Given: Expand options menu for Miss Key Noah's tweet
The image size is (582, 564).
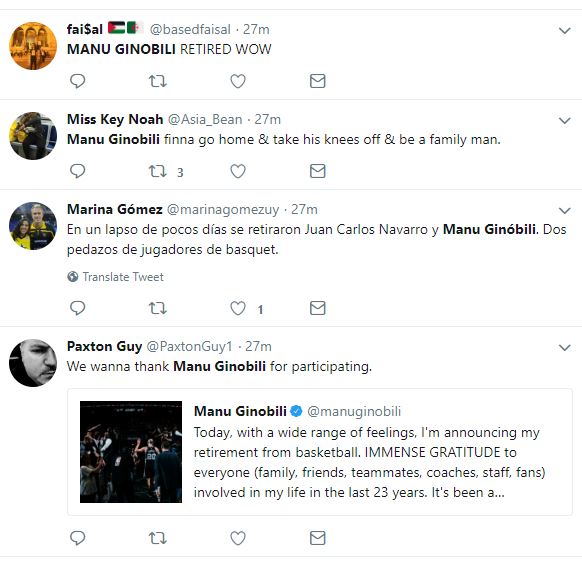Looking at the screenshot, I should [565, 121].
